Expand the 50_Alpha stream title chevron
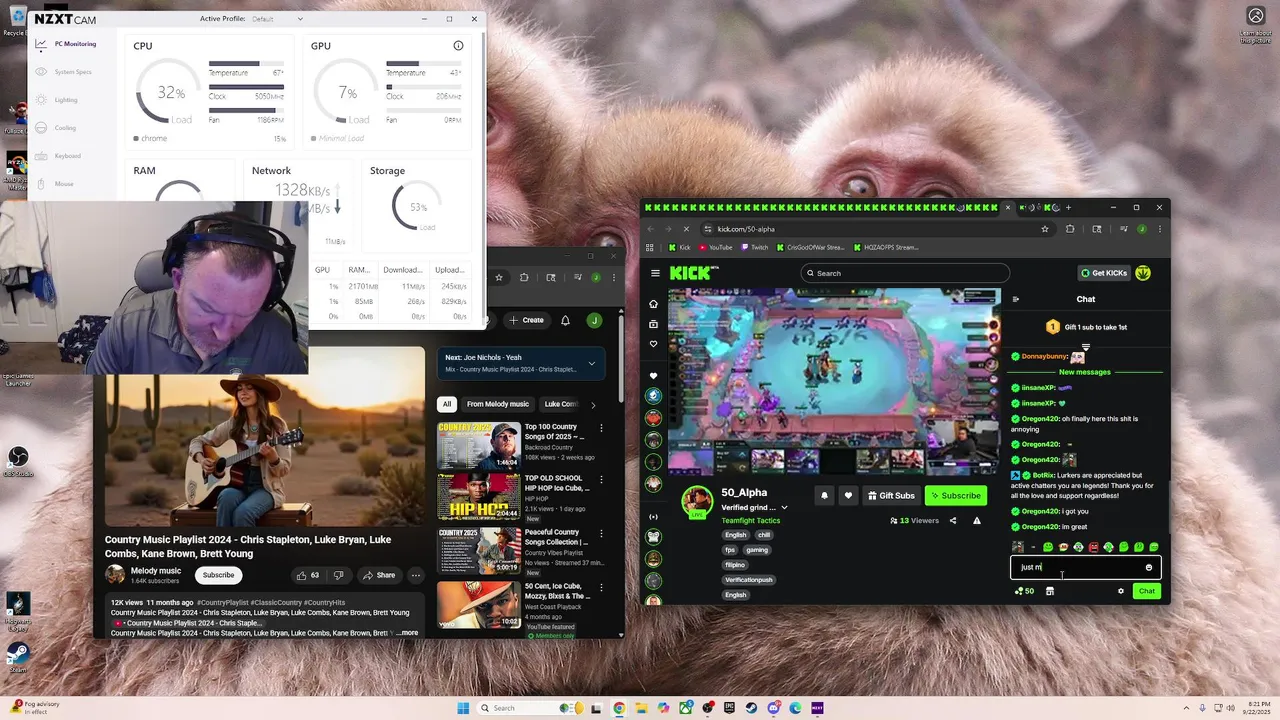 point(784,507)
